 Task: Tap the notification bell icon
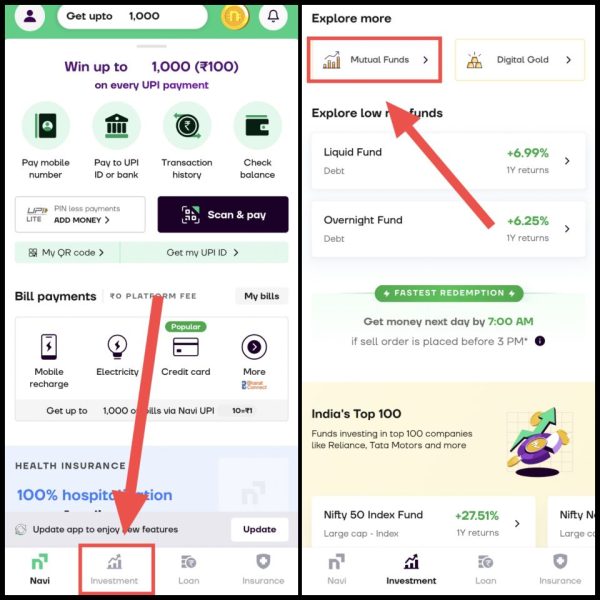point(273,16)
